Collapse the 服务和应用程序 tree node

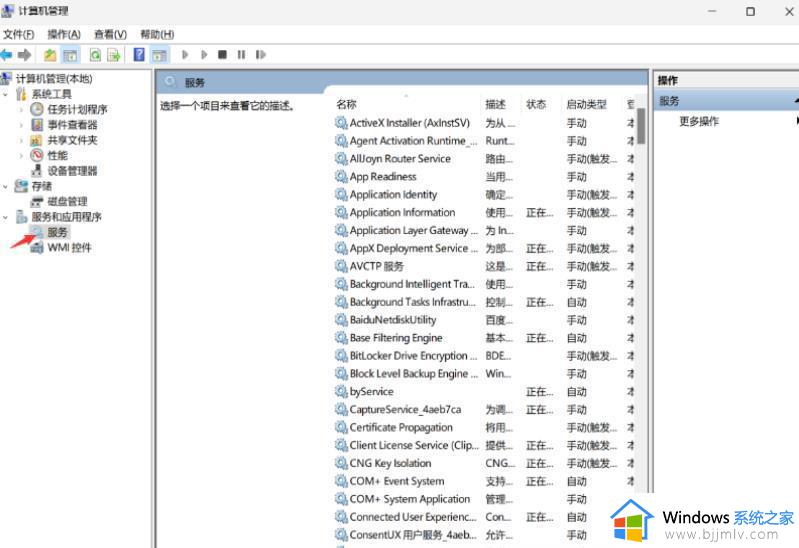(x=6, y=217)
